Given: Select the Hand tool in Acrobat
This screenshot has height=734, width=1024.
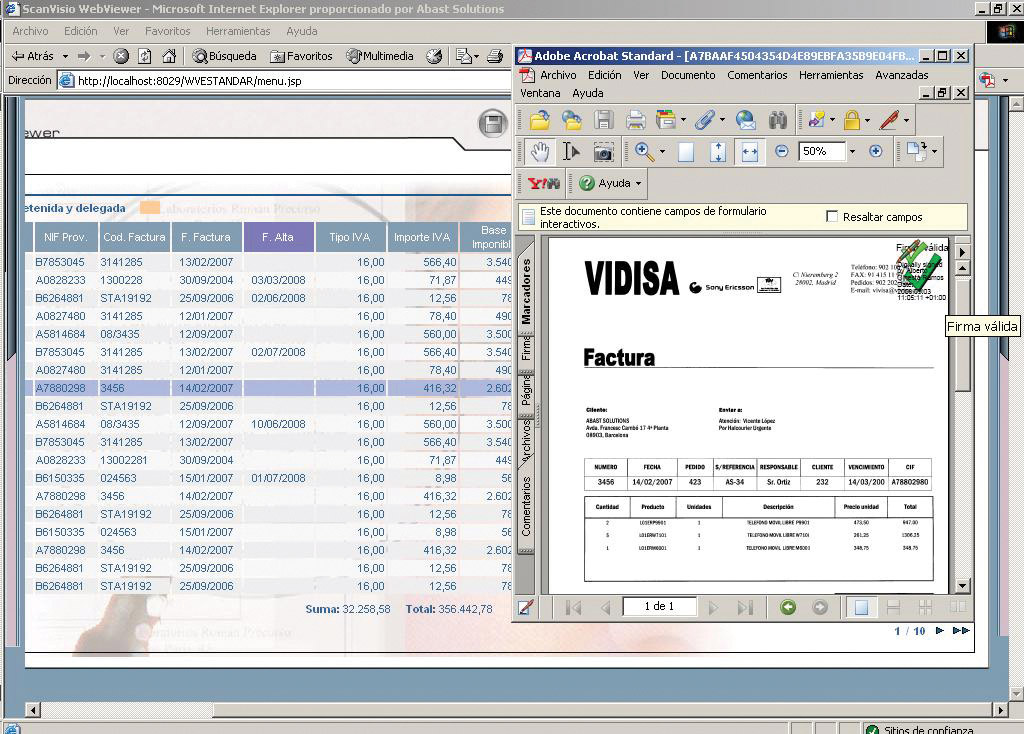Looking at the screenshot, I should [x=540, y=152].
